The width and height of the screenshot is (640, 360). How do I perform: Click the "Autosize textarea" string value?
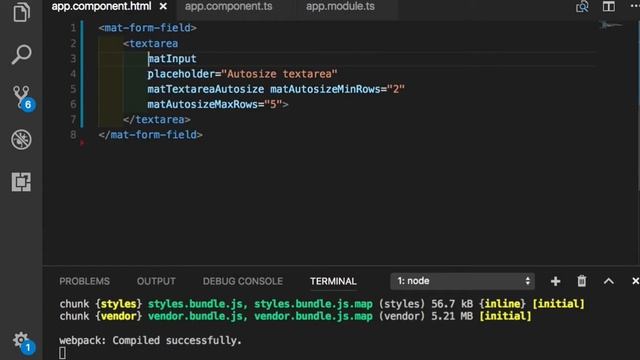point(279,74)
